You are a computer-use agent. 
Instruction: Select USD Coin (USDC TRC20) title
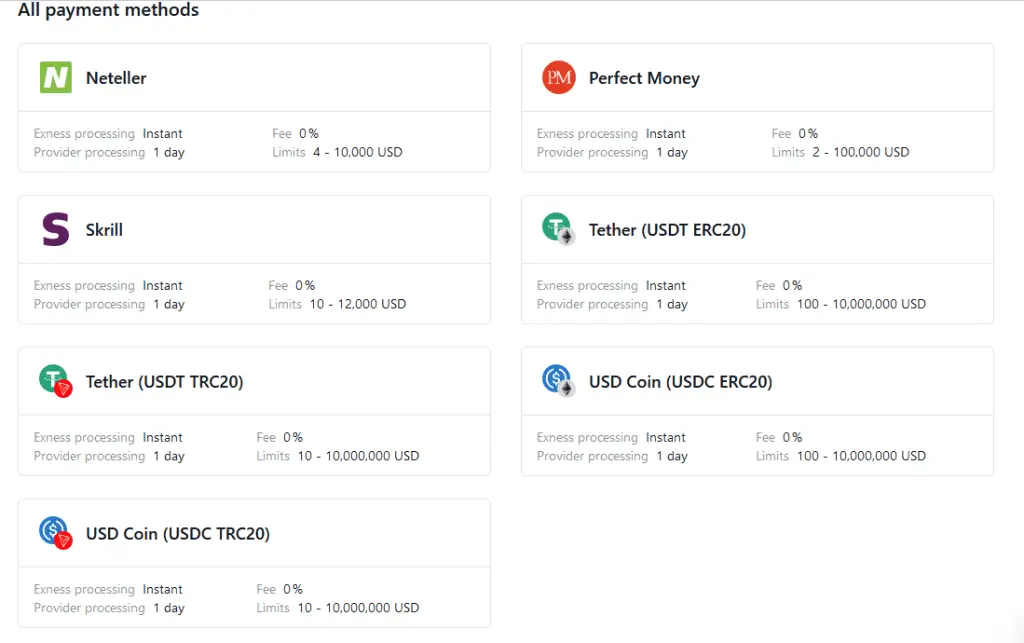pos(177,534)
